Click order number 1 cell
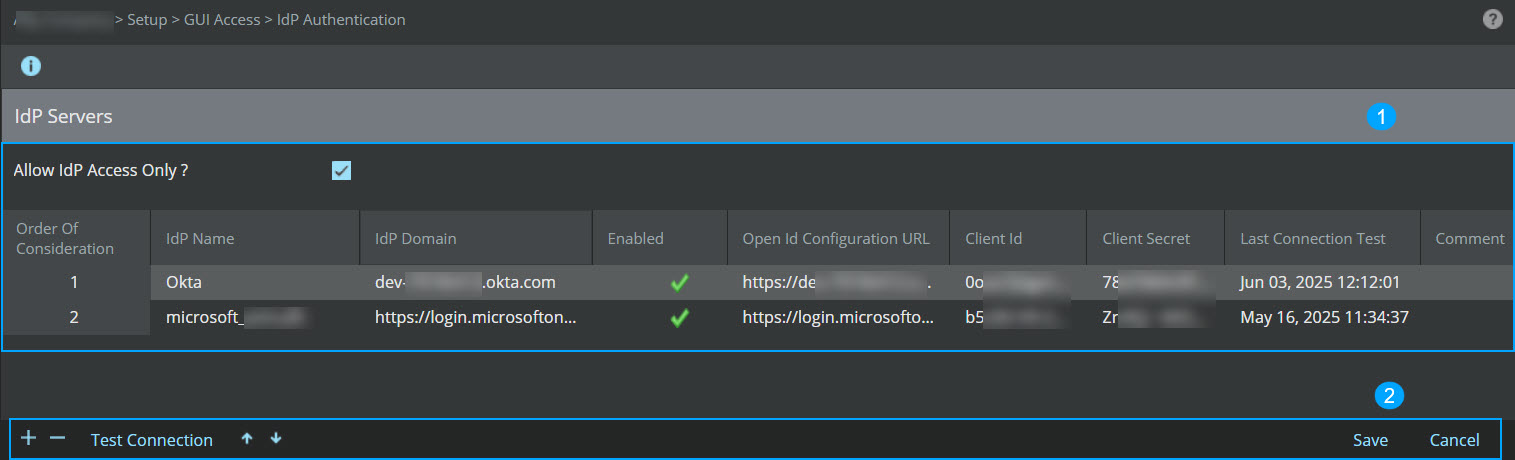The image size is (1515, 460). 75,283
